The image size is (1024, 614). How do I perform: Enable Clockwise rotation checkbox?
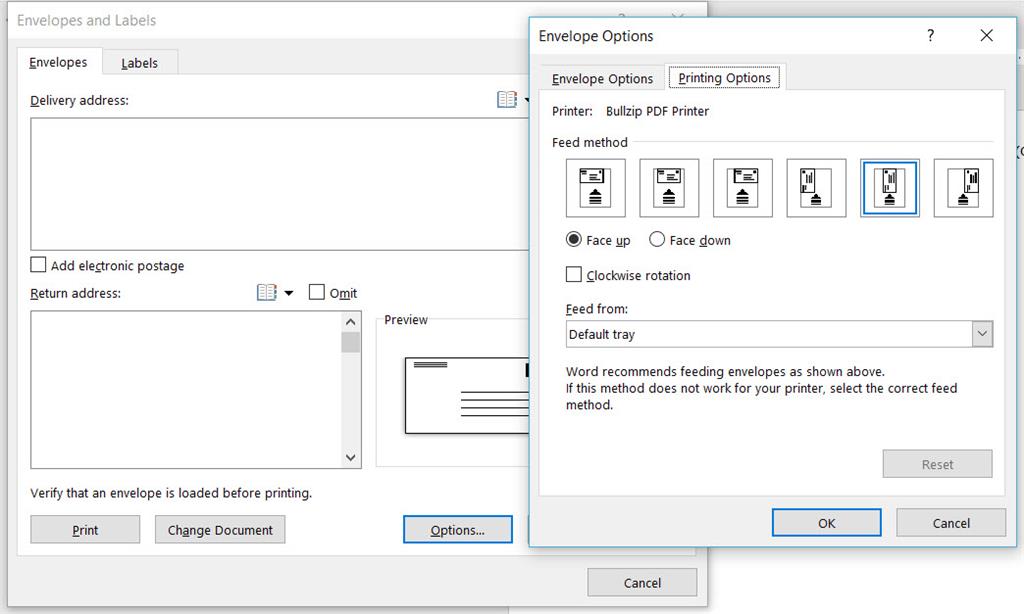[573, 274]
